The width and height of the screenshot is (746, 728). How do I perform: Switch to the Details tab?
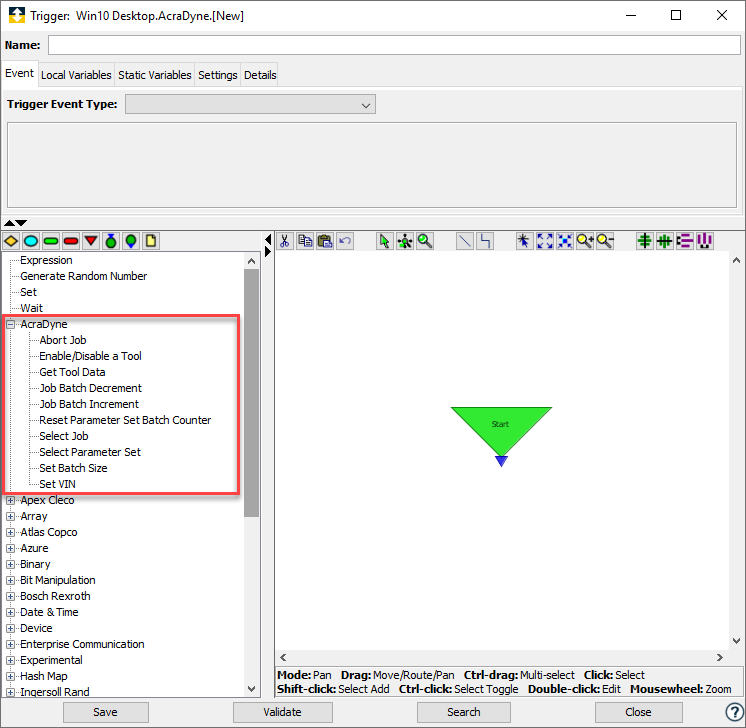tap(260, 75)
